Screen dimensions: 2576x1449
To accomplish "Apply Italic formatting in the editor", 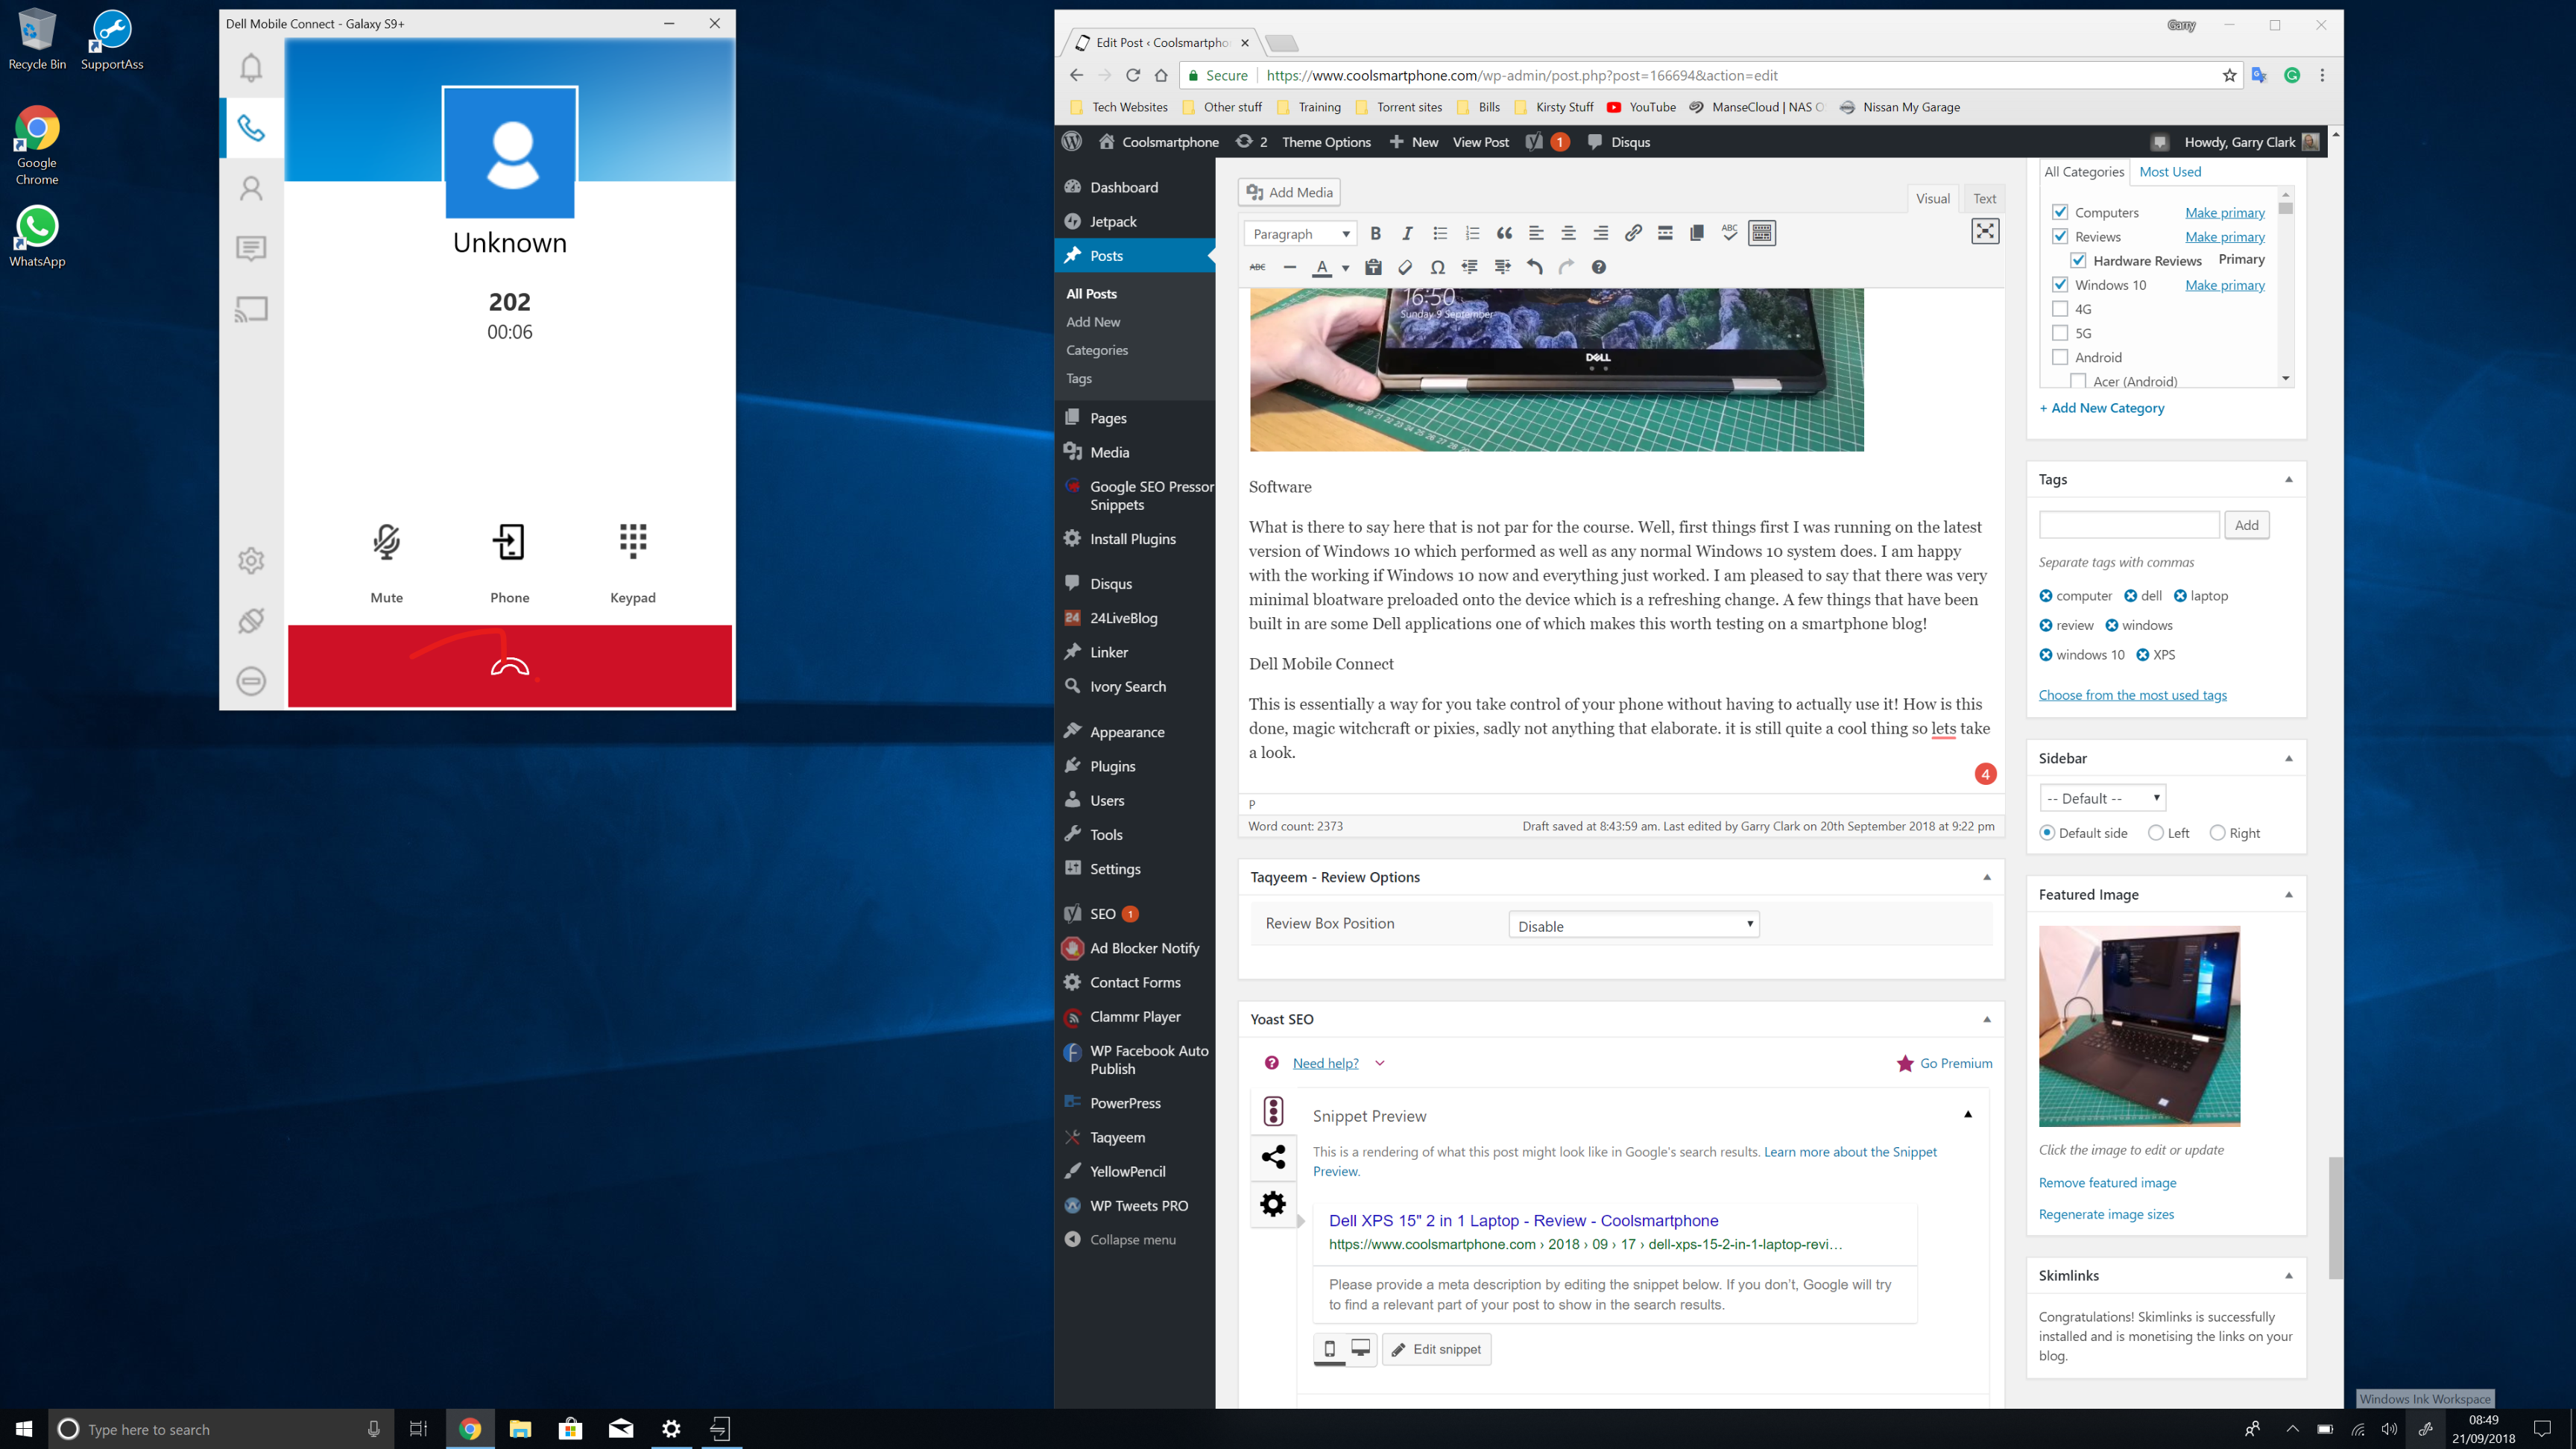I will point(1407,233).
